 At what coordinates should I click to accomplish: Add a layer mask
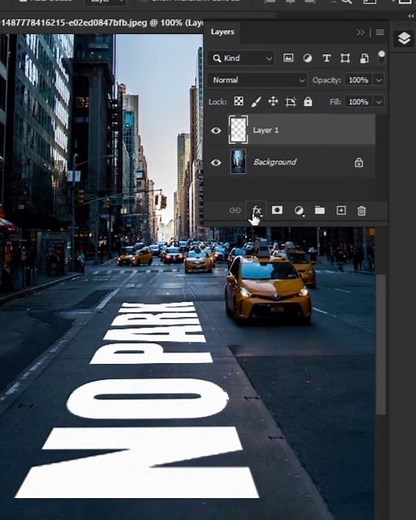277,210
